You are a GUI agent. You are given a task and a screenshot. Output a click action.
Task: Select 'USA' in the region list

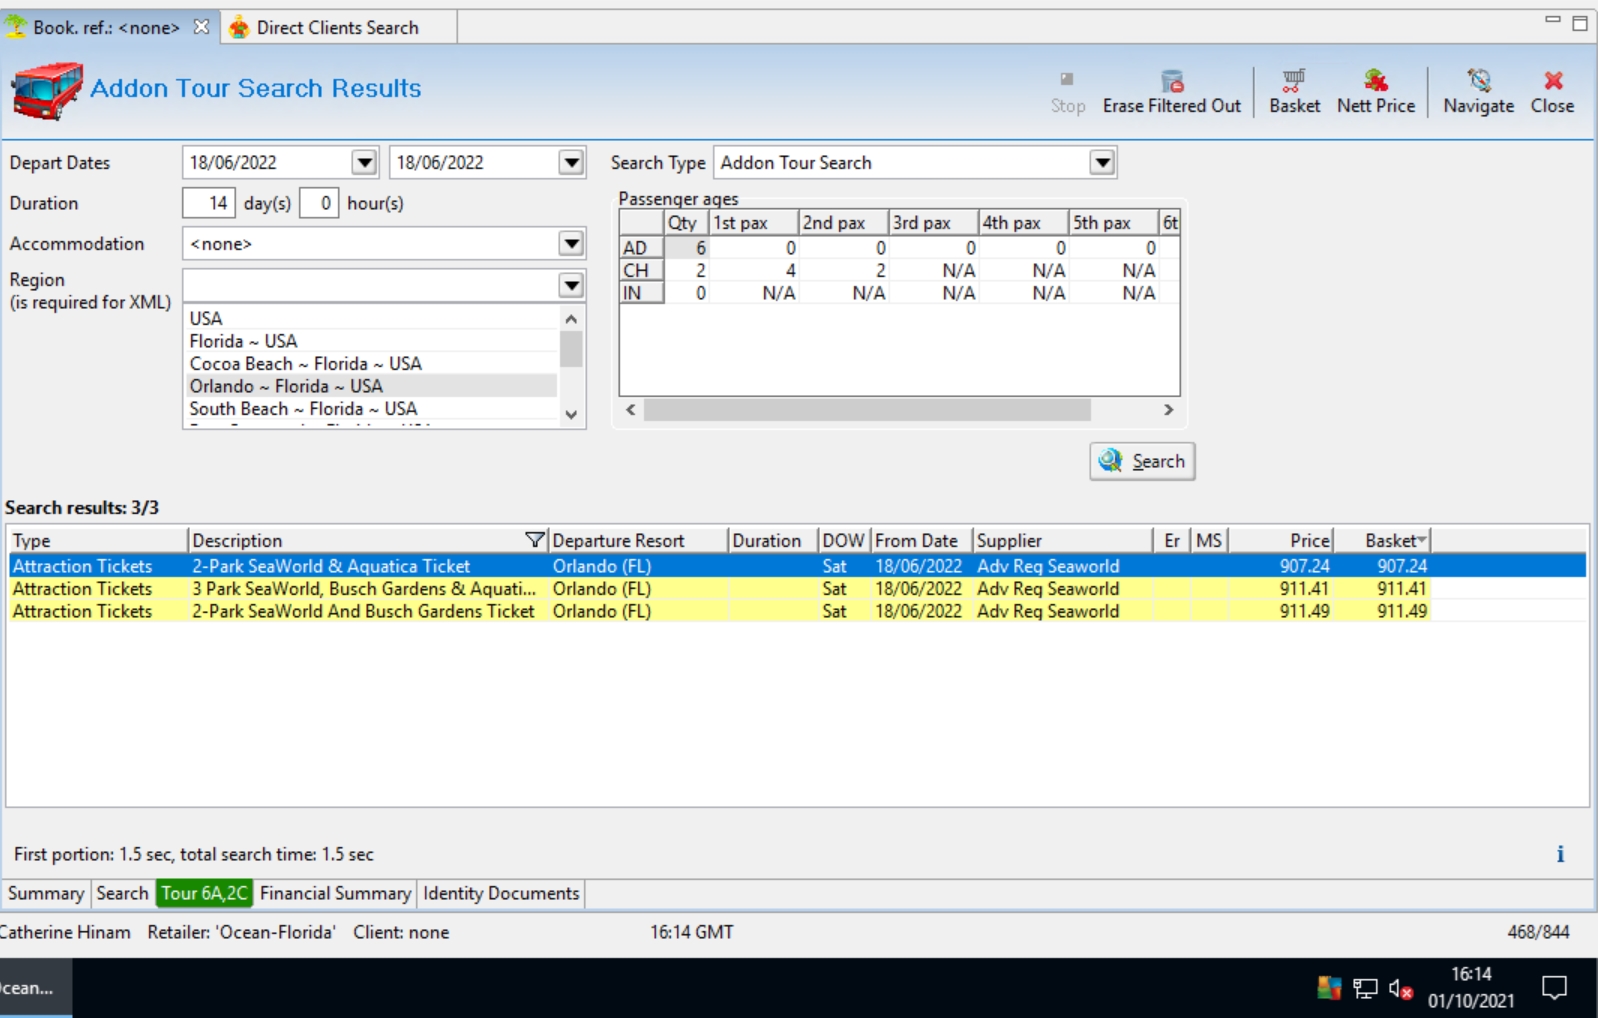(x=372, y=318)
